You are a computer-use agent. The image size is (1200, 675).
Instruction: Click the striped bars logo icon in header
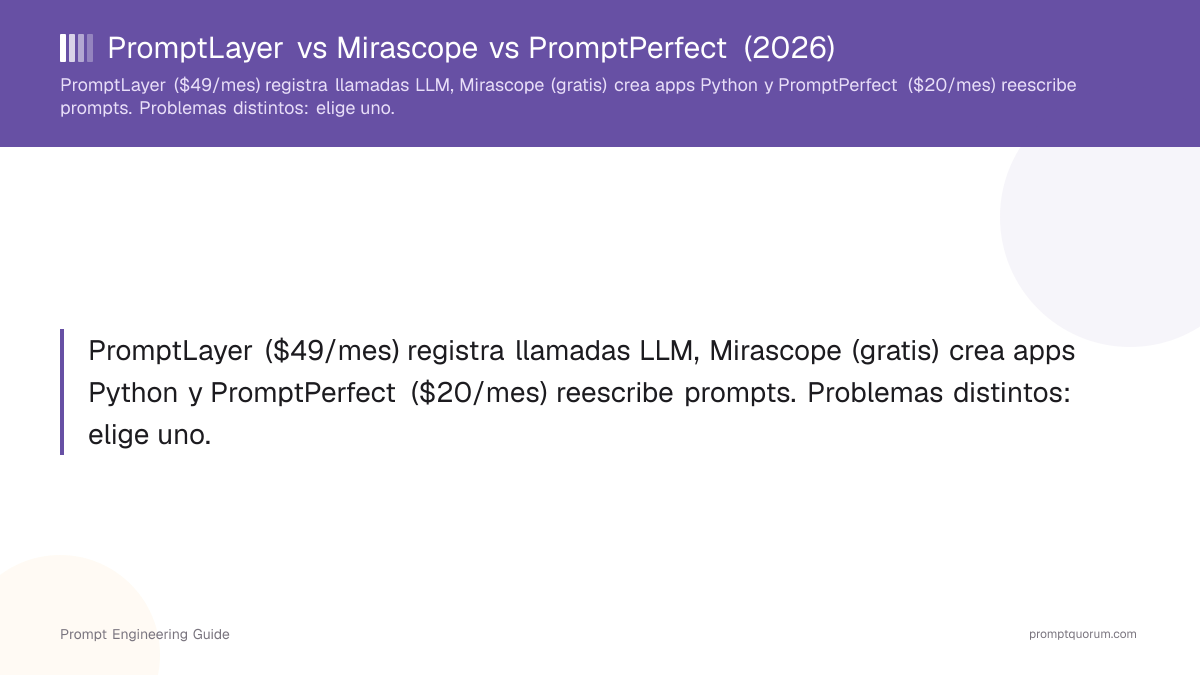(x=77, y=48)
